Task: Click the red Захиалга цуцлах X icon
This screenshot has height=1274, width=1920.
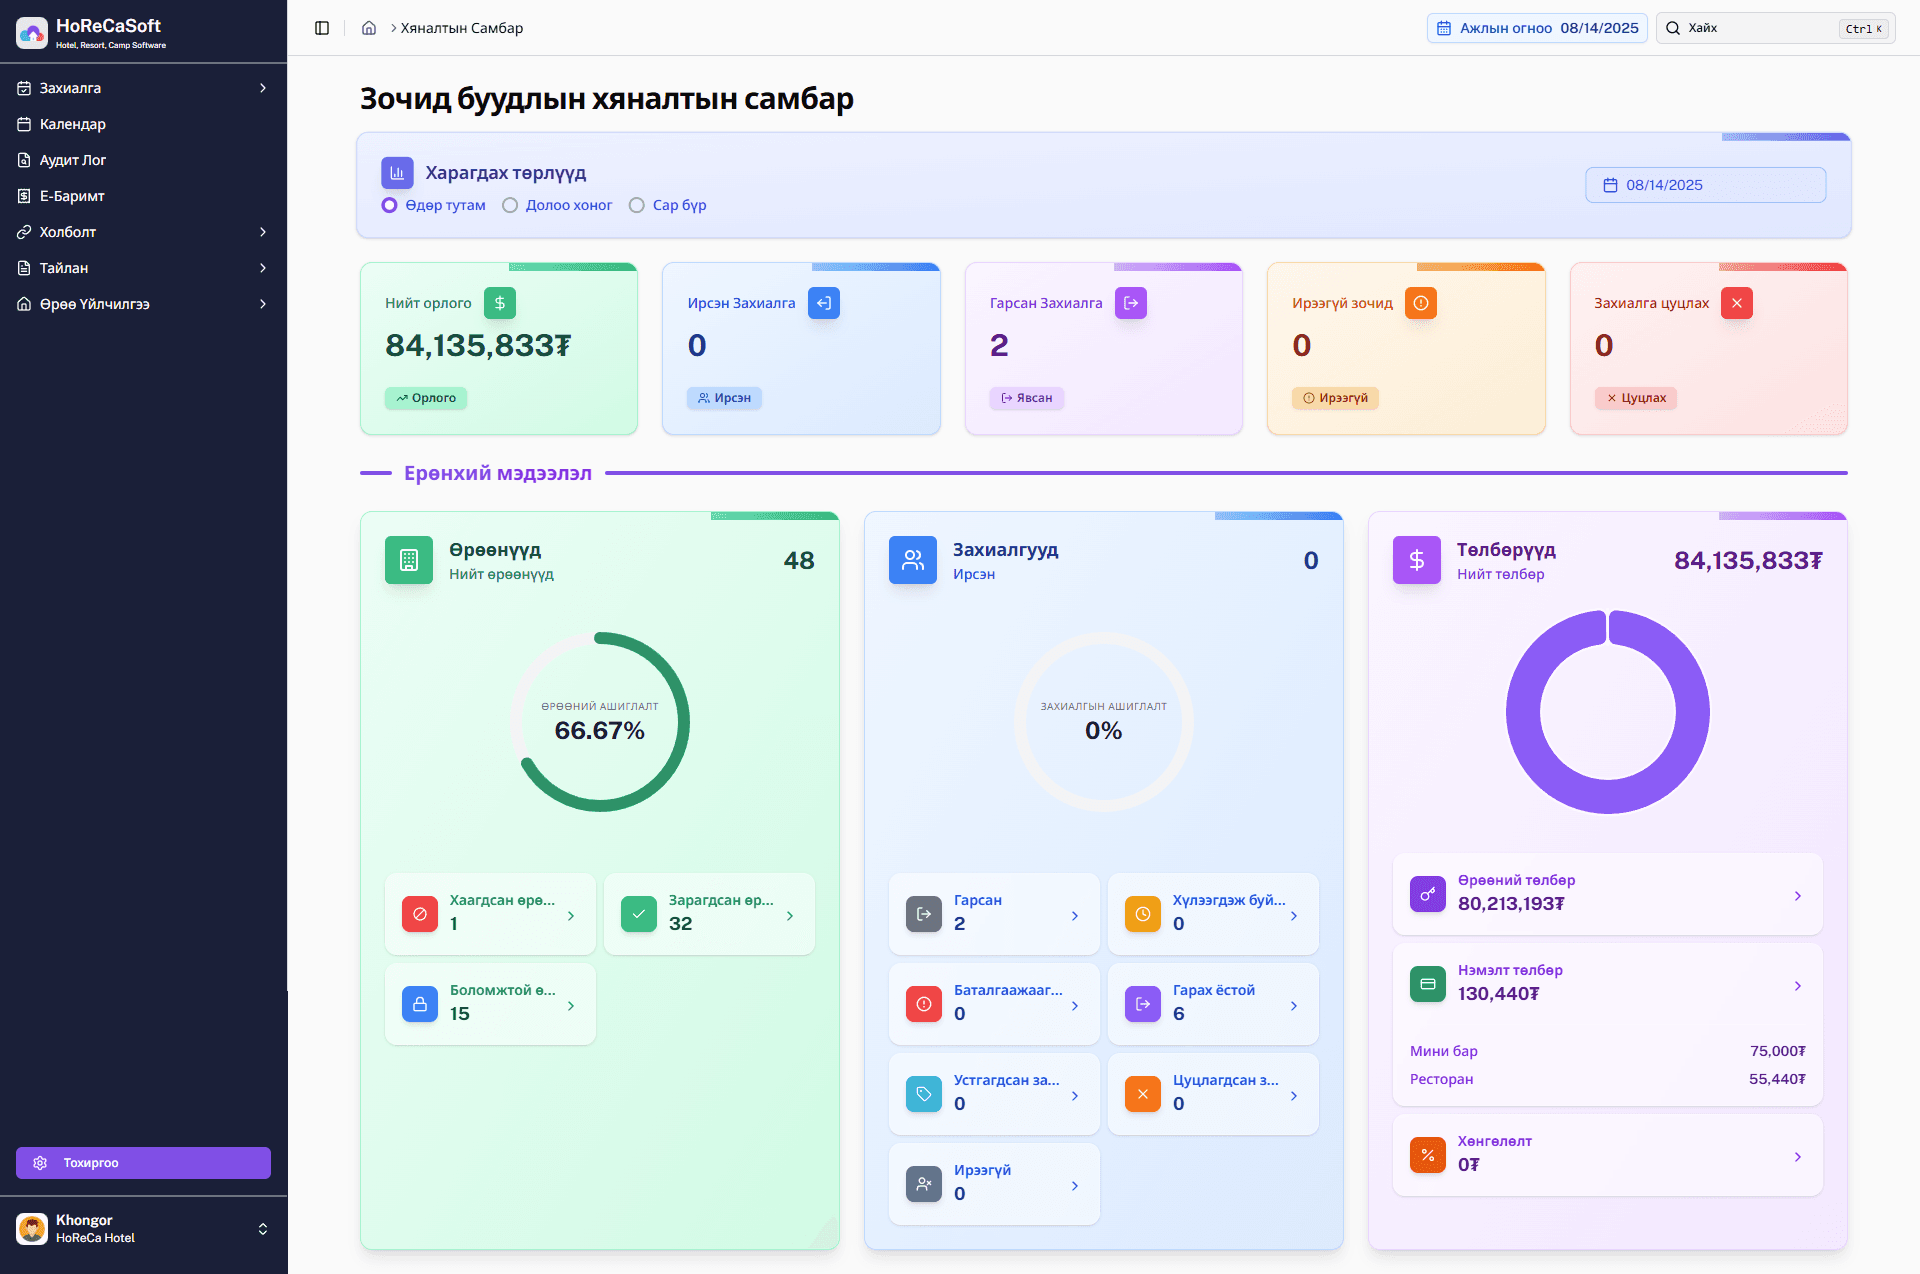Action: [1737, 303]
